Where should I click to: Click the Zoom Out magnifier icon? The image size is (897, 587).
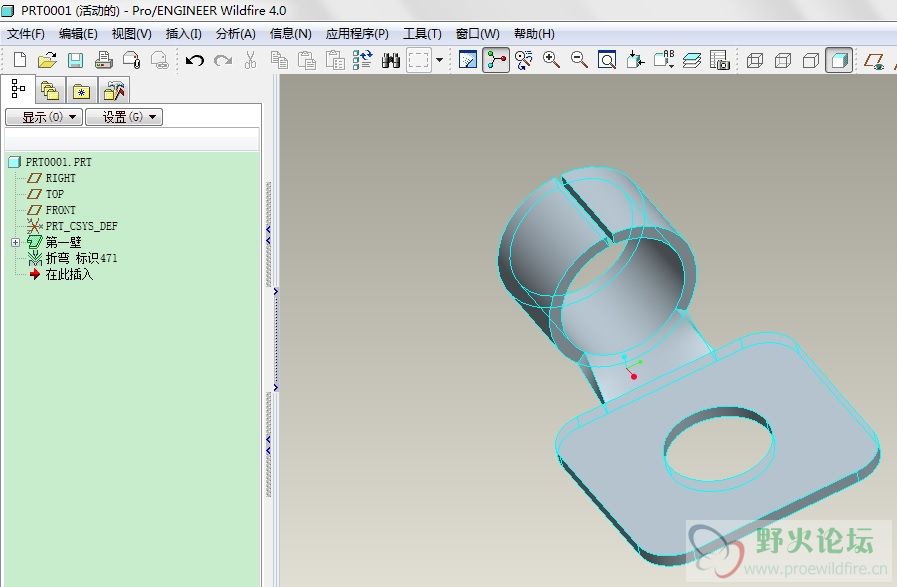point(579,60)
